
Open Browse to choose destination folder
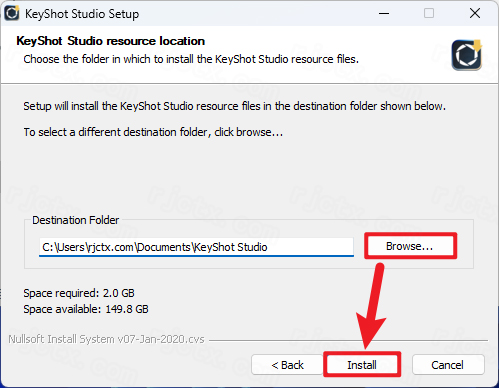(x=410, y=246)
